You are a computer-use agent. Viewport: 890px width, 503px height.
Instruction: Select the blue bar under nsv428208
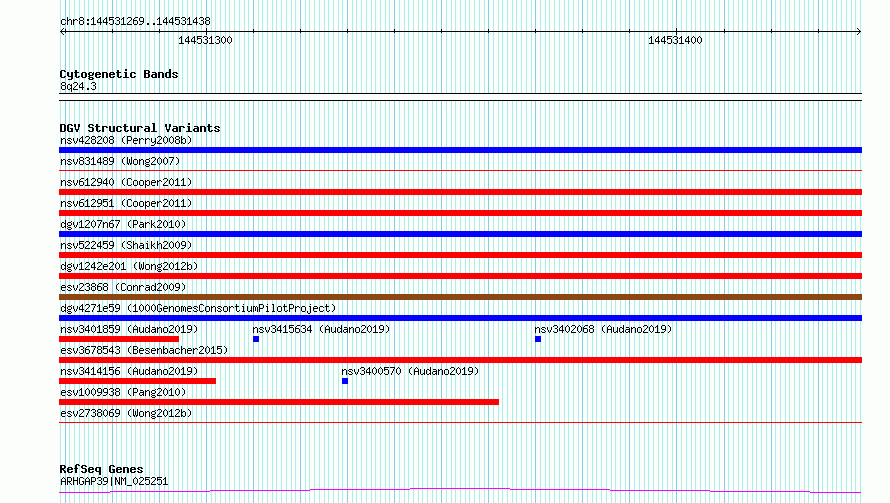[460, 150]
